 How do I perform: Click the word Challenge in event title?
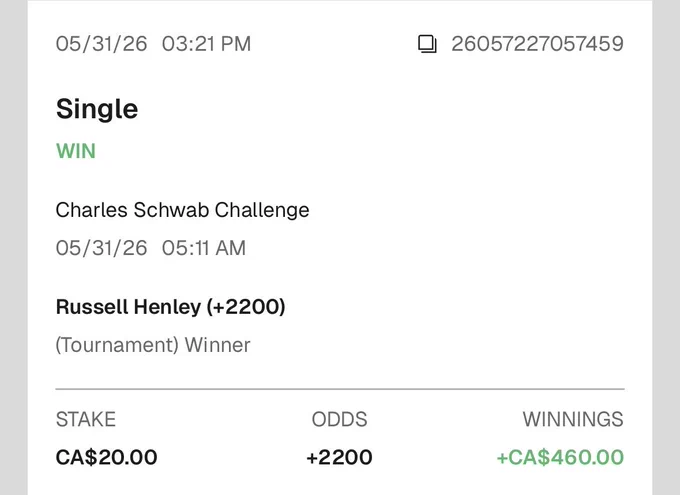[x=262, y=210]
